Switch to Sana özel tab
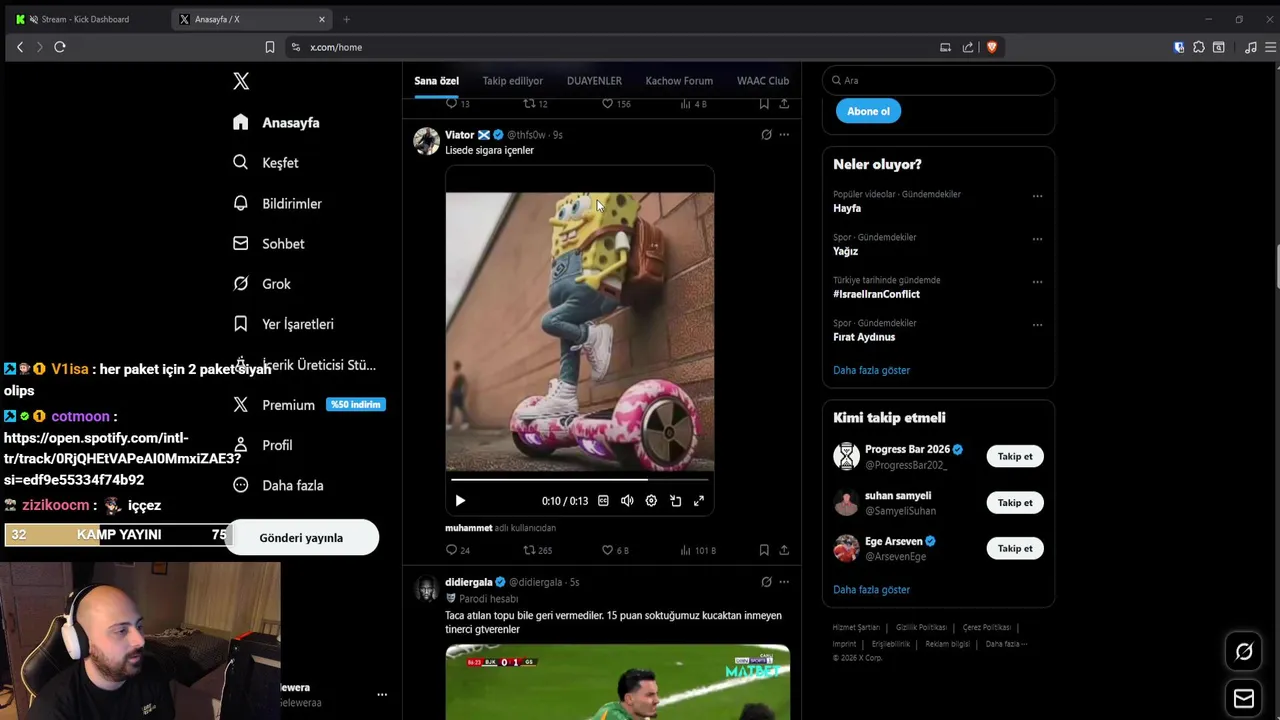 click(x=436, y=81)
